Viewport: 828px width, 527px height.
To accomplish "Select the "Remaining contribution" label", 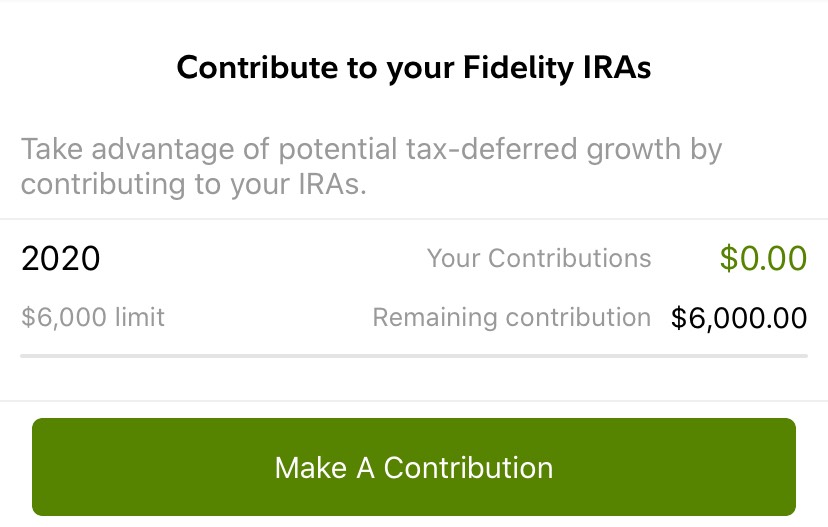I will coord(512,318).
